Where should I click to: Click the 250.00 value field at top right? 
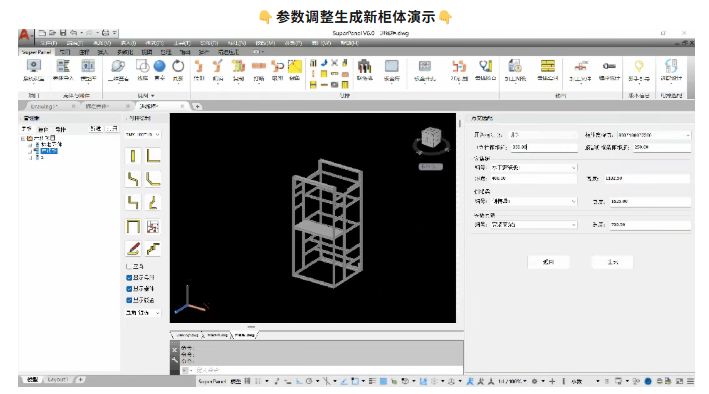click(x=662, y=147)
